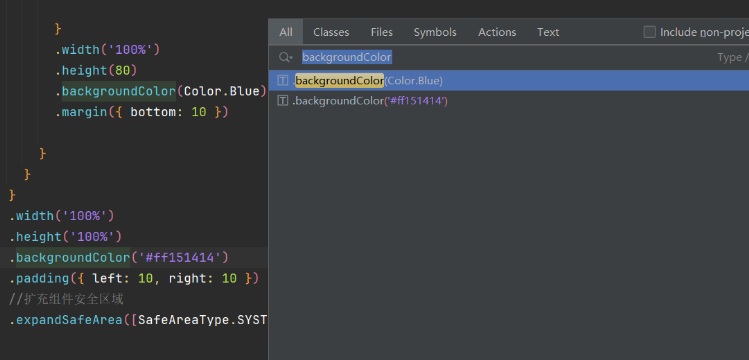Viewport: 749px width, 360px height.
Task: Switch to the All search tab
Action: coord(286,32)
